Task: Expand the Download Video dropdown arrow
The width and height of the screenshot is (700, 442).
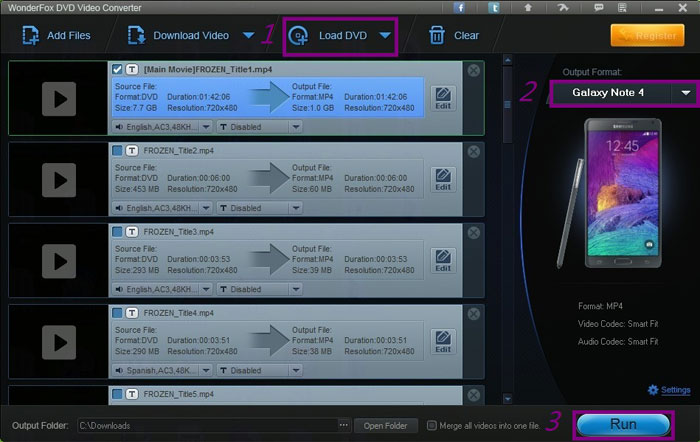Action: (249, 35)
